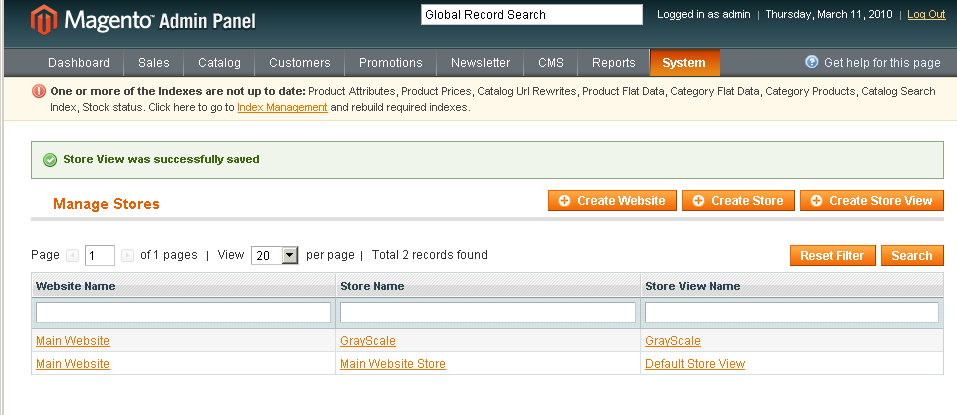The image size is (957, 415).
Task: Click the Search button
Action: point(912,256)
